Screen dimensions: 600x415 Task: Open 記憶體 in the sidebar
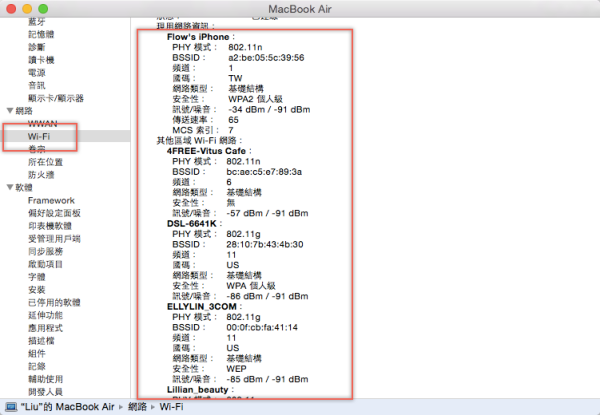(41, 34)
